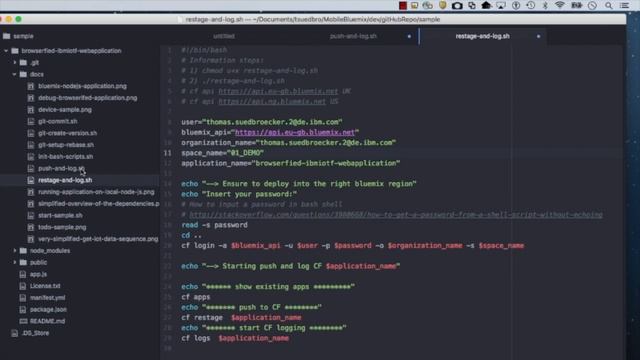Click init-bash-scripts.sh file icon
Image resolution: width=640 pixels, height=360 pixels.
(x=31, y=157)
